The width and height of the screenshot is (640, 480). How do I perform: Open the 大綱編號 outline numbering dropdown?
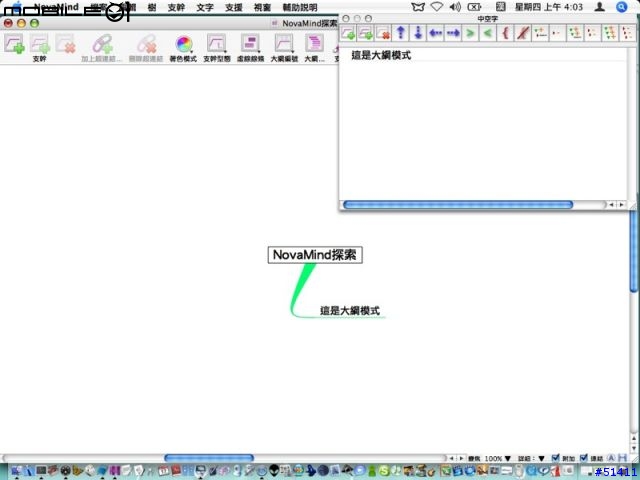tap(284, 44)
